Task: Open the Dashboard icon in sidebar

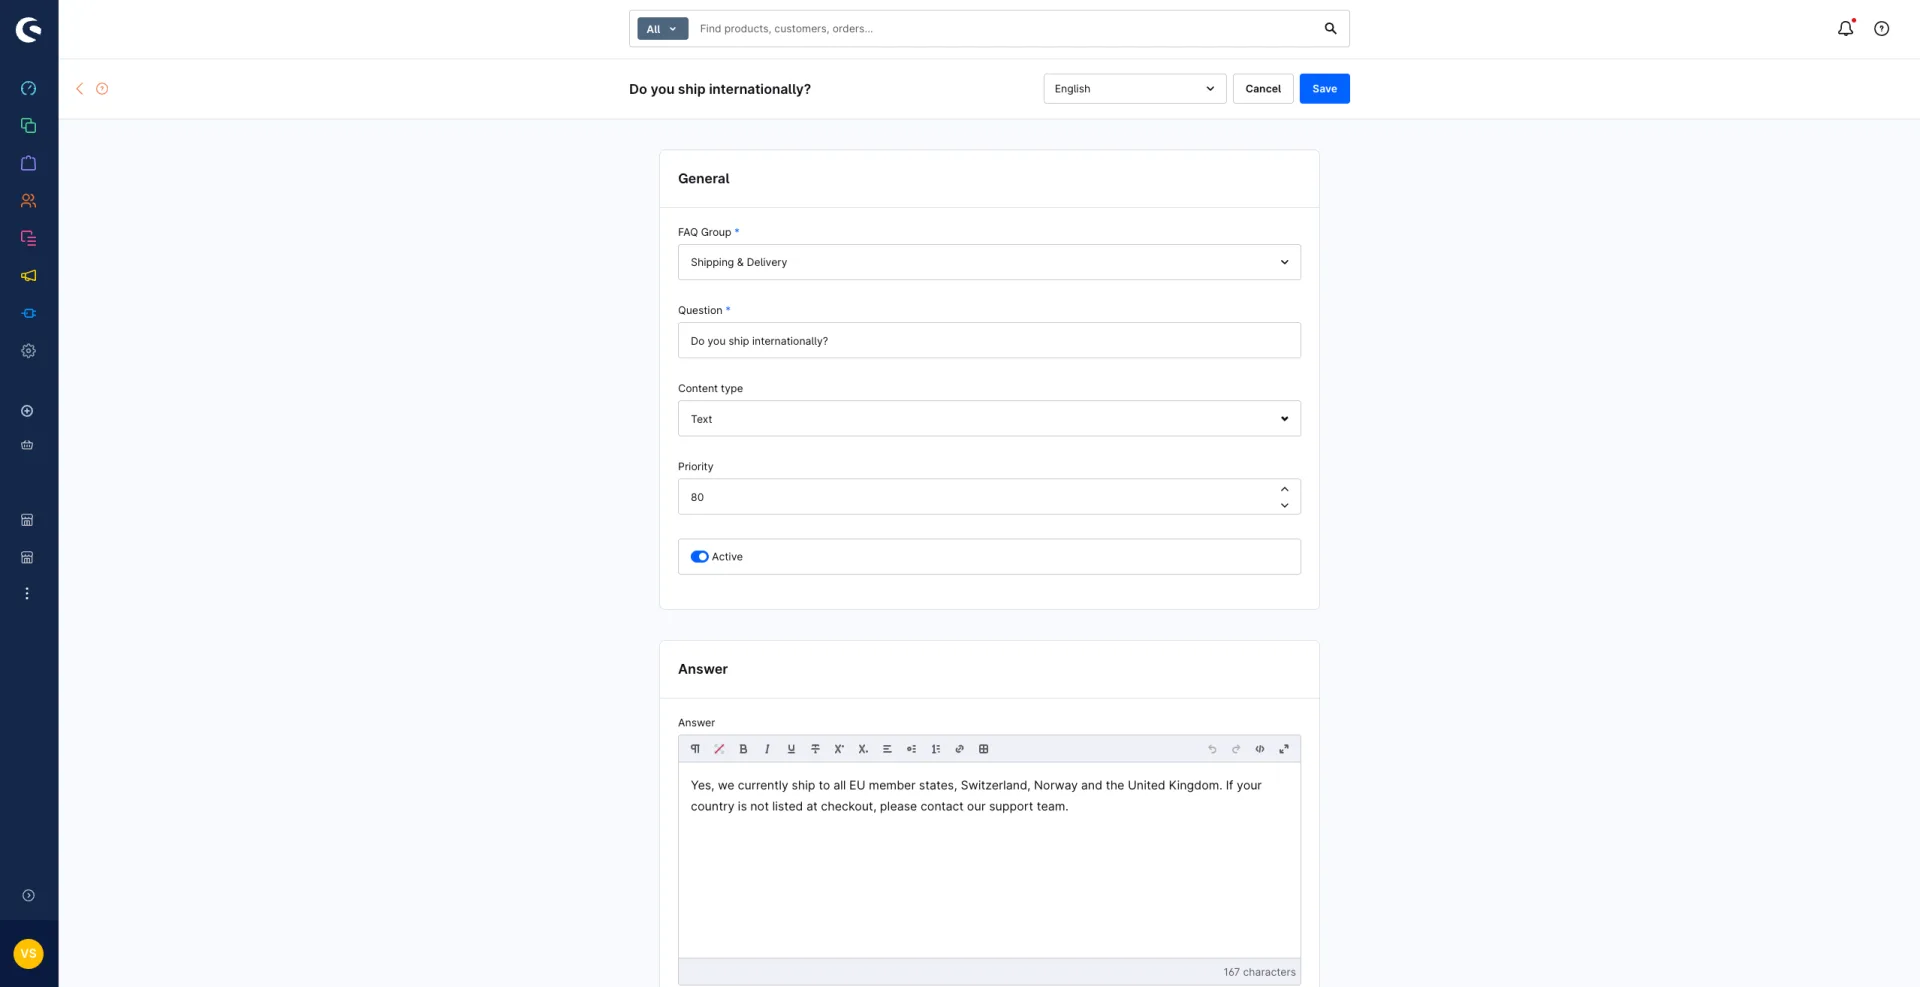Action: 28,88
